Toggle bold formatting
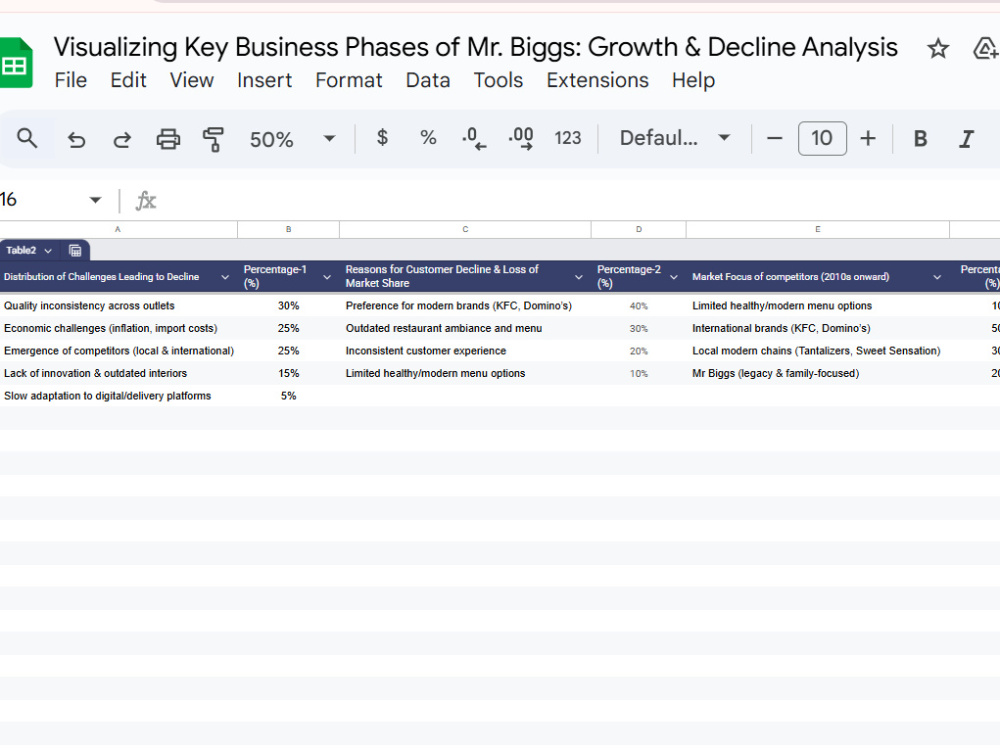1000x750 pixels. (x=920, y=138)
